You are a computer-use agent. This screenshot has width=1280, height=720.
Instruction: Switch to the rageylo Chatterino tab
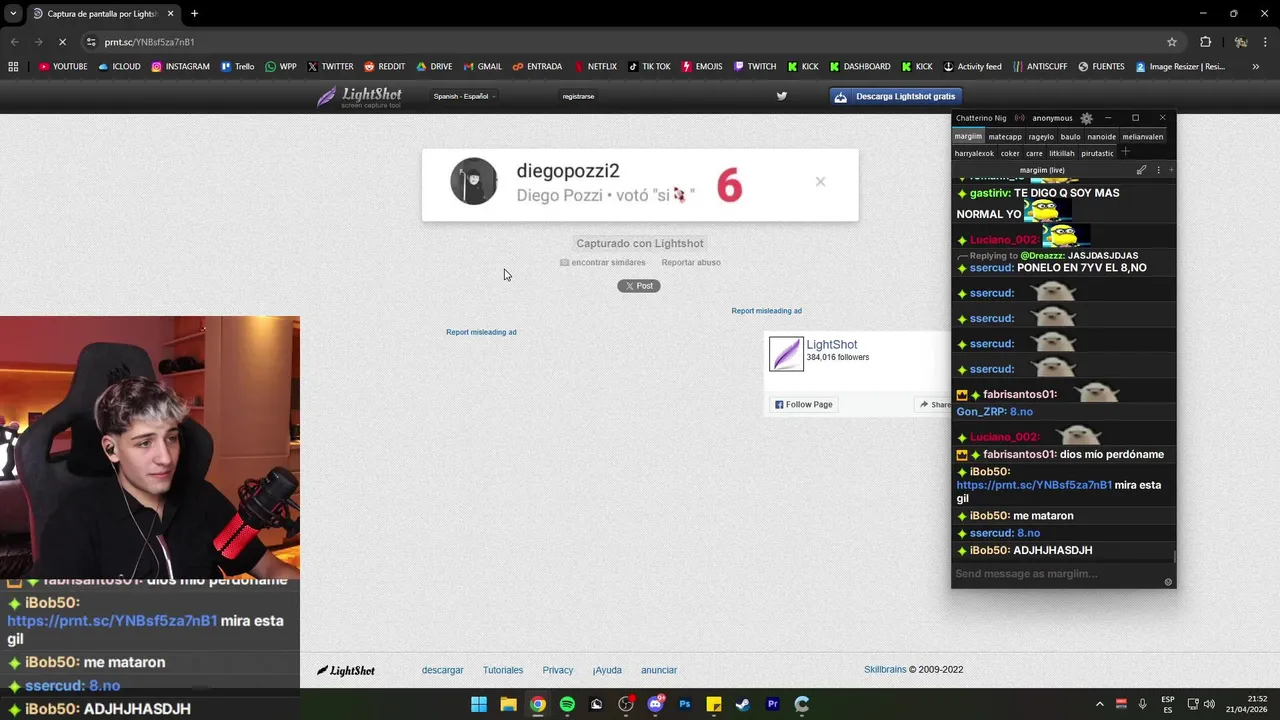[x=1041, y=137]
